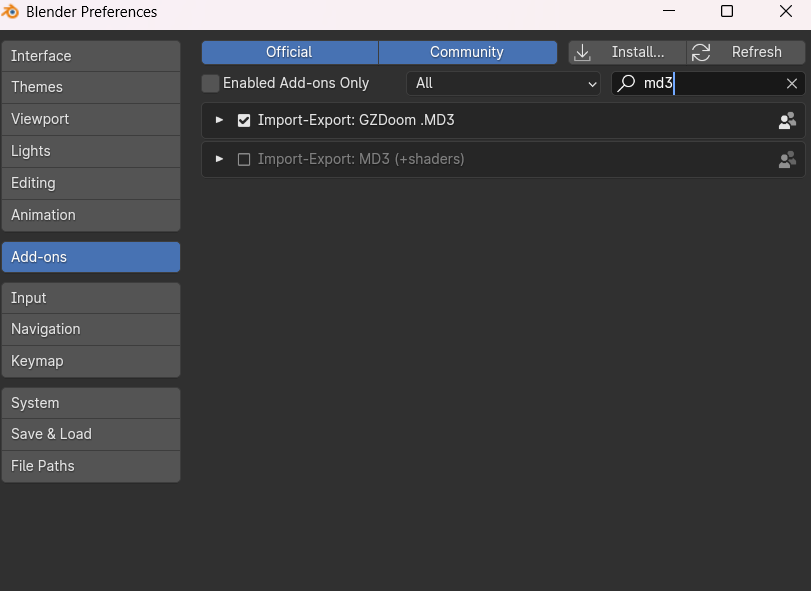
Task: Go to File Paths preferences
Action: pyautogui.click(x=91, y=466)
